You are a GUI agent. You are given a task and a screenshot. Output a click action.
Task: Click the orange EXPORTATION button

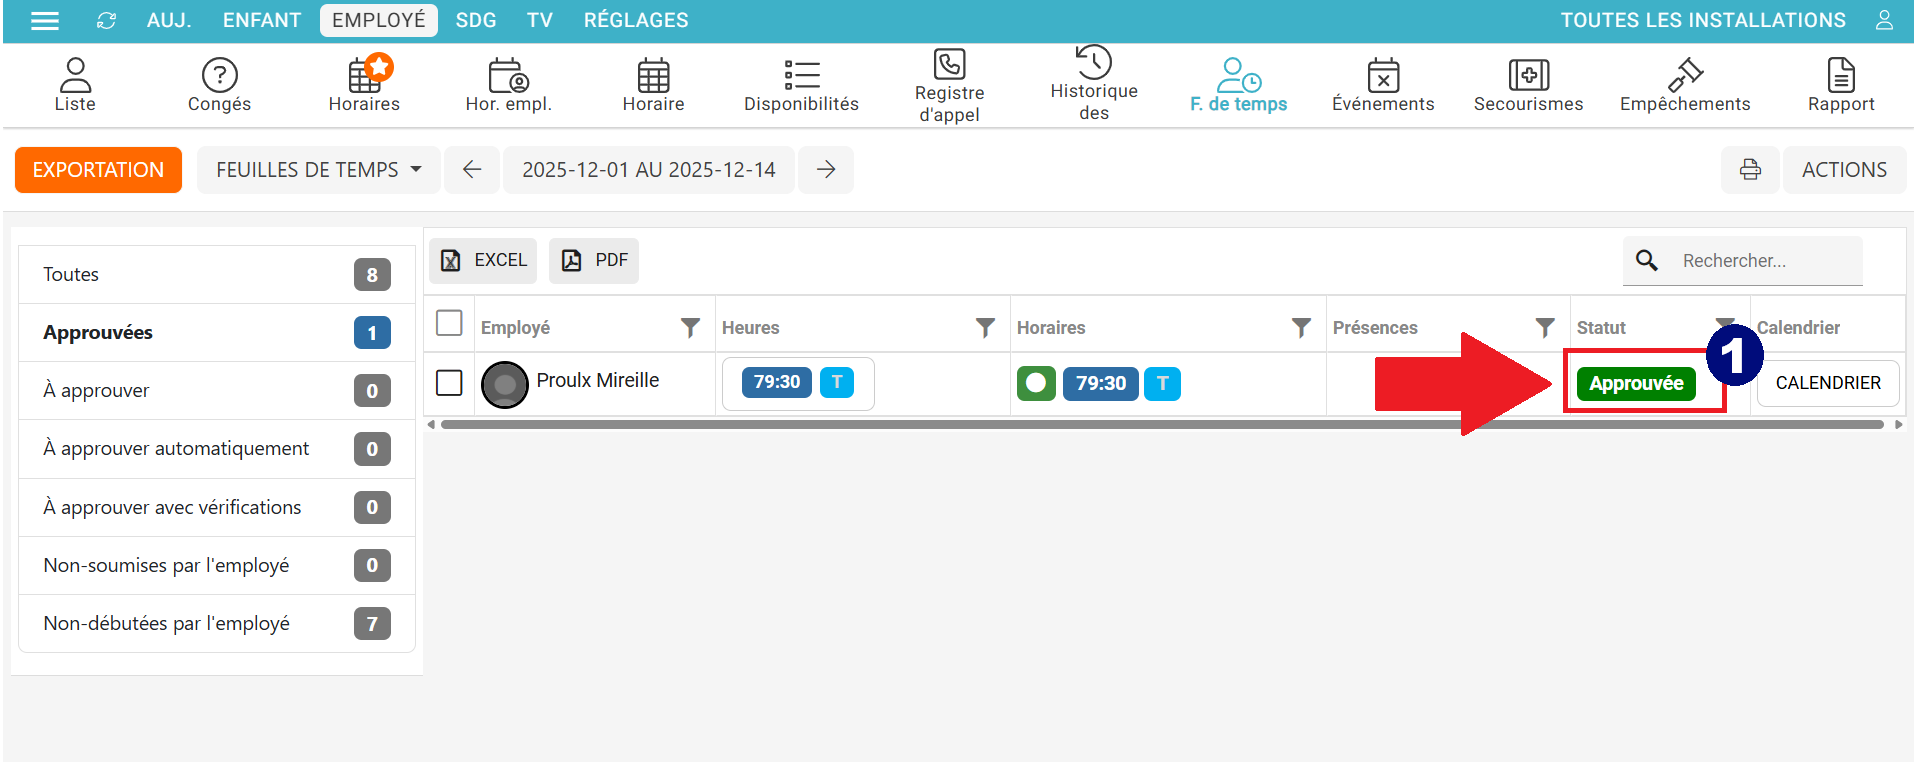(x=98, y=170)
